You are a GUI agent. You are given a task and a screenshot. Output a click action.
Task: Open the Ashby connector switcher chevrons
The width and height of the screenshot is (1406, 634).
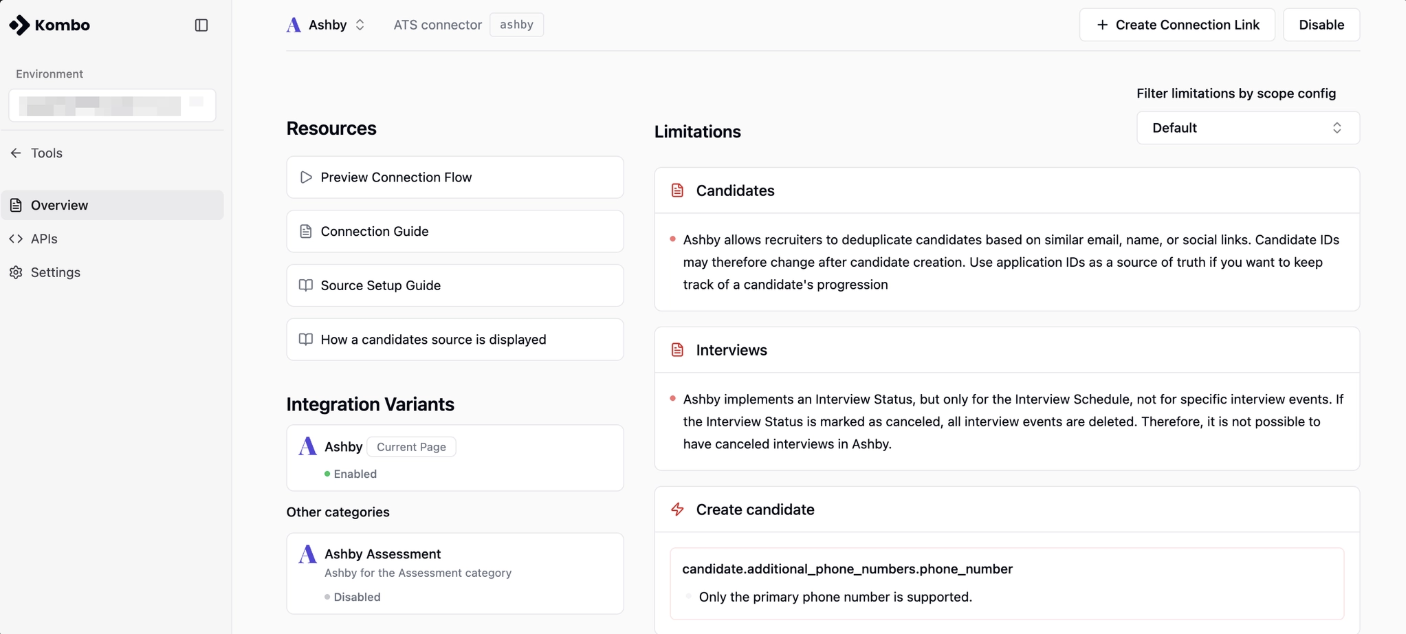360,25
